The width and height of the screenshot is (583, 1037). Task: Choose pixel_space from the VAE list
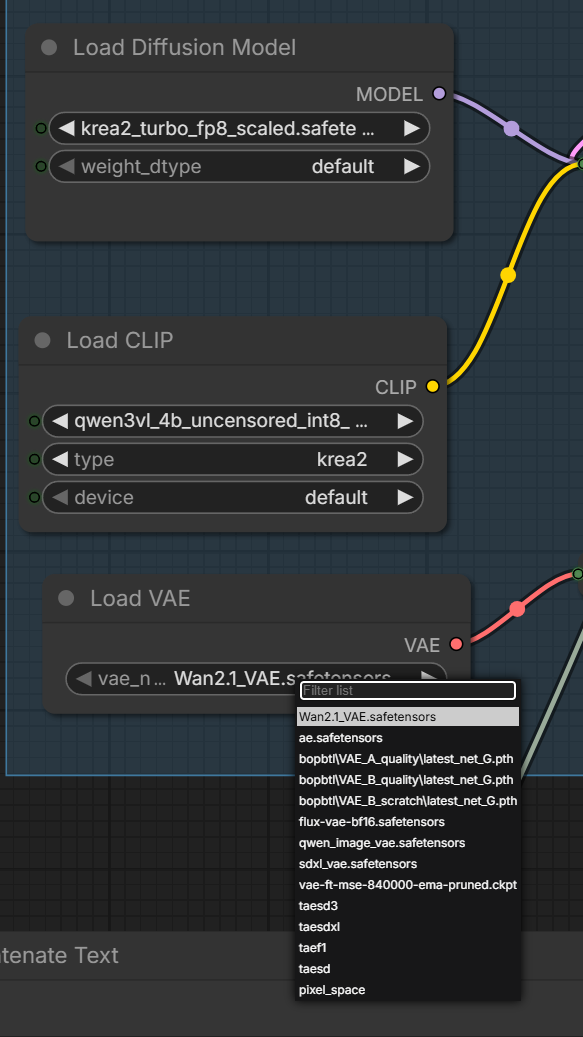[x=408, y=990]
